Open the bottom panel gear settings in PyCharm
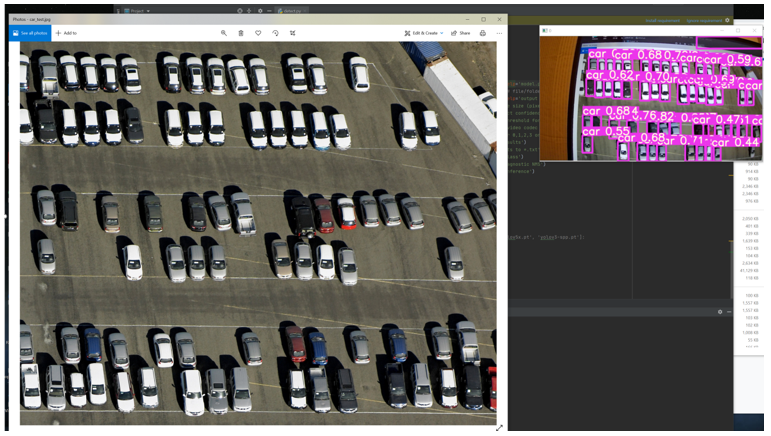 tap(720, 312)
